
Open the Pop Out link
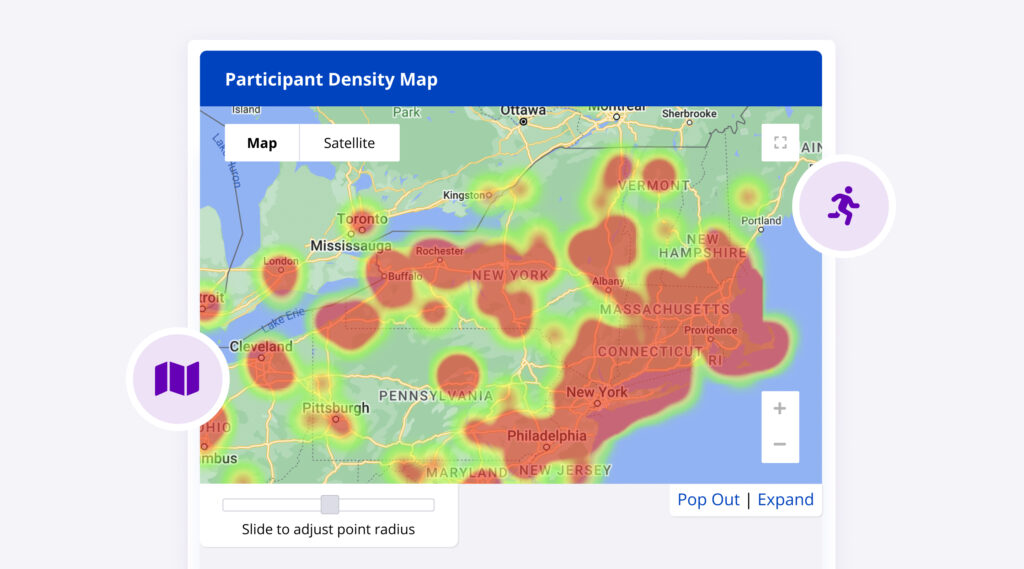tap(708, 500)
